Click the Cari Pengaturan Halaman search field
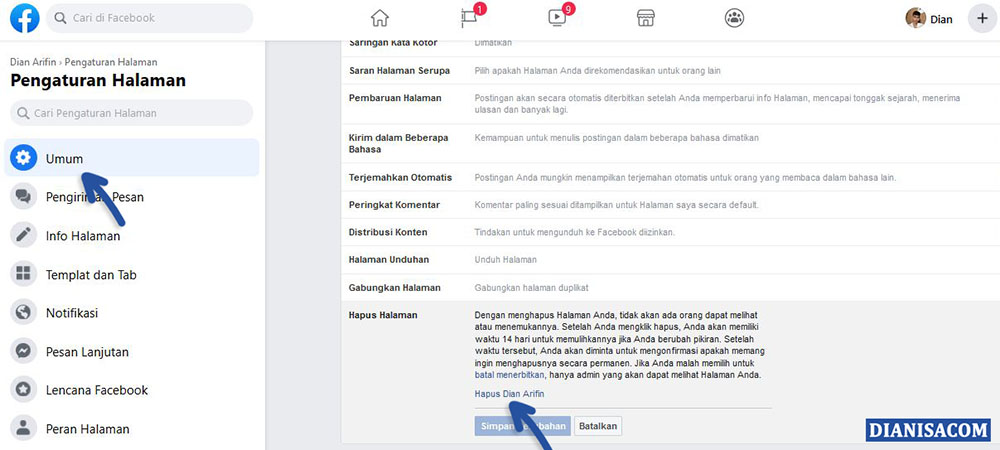 [x=131, y=113]
